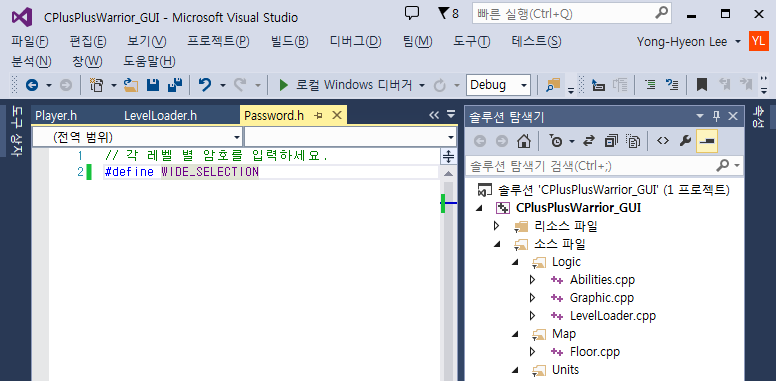Collapse the CPlusPlusWarrior_GUI project node
The height and width of the screenshot is (381, 776).
479,208
